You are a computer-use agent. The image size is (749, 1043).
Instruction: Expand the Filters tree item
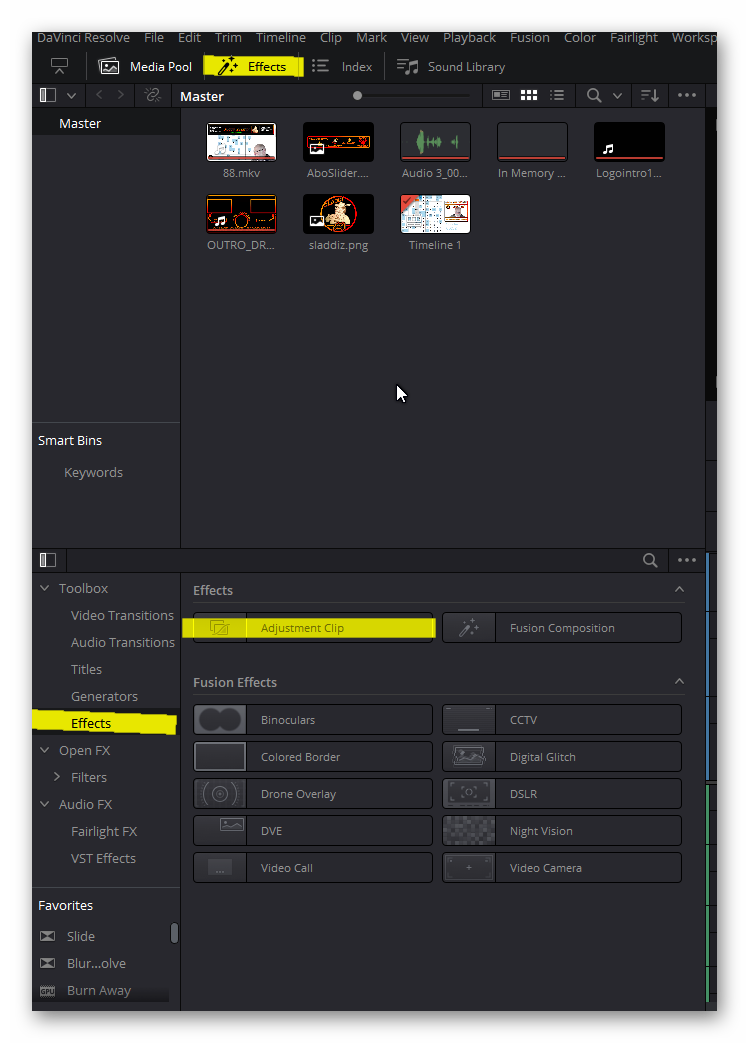58,777
